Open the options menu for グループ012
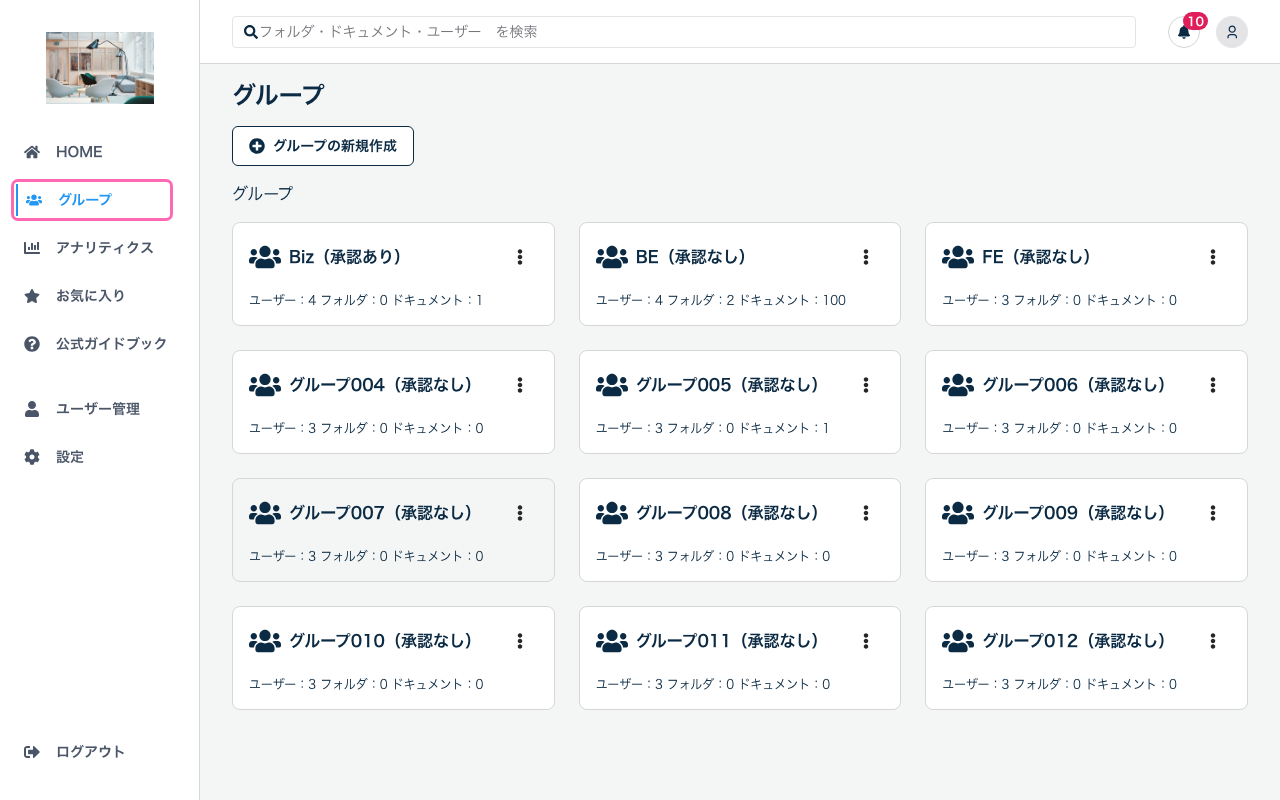The width and height of the screenshot is (1280, 800). (x=1212, y=640)
